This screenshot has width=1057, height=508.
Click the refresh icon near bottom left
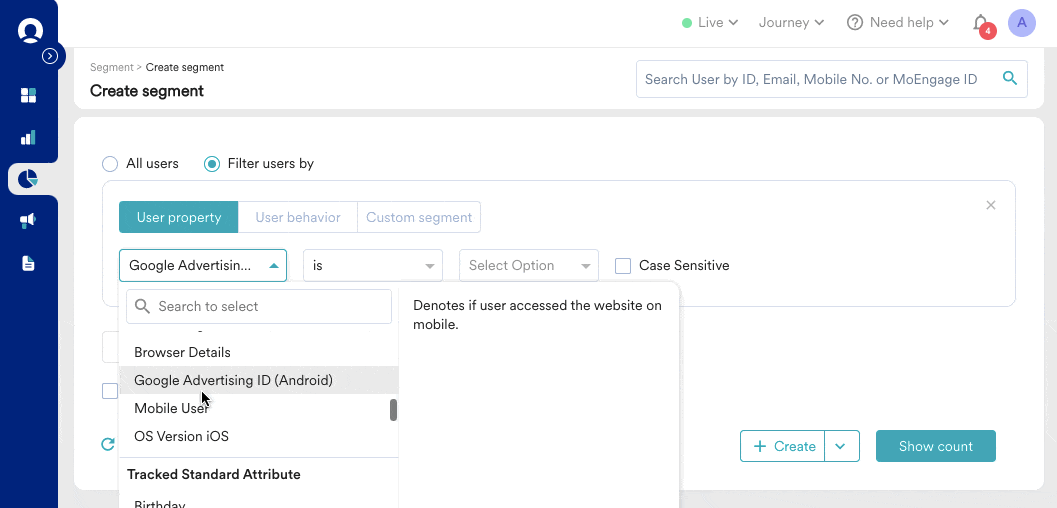click(108, 444)
